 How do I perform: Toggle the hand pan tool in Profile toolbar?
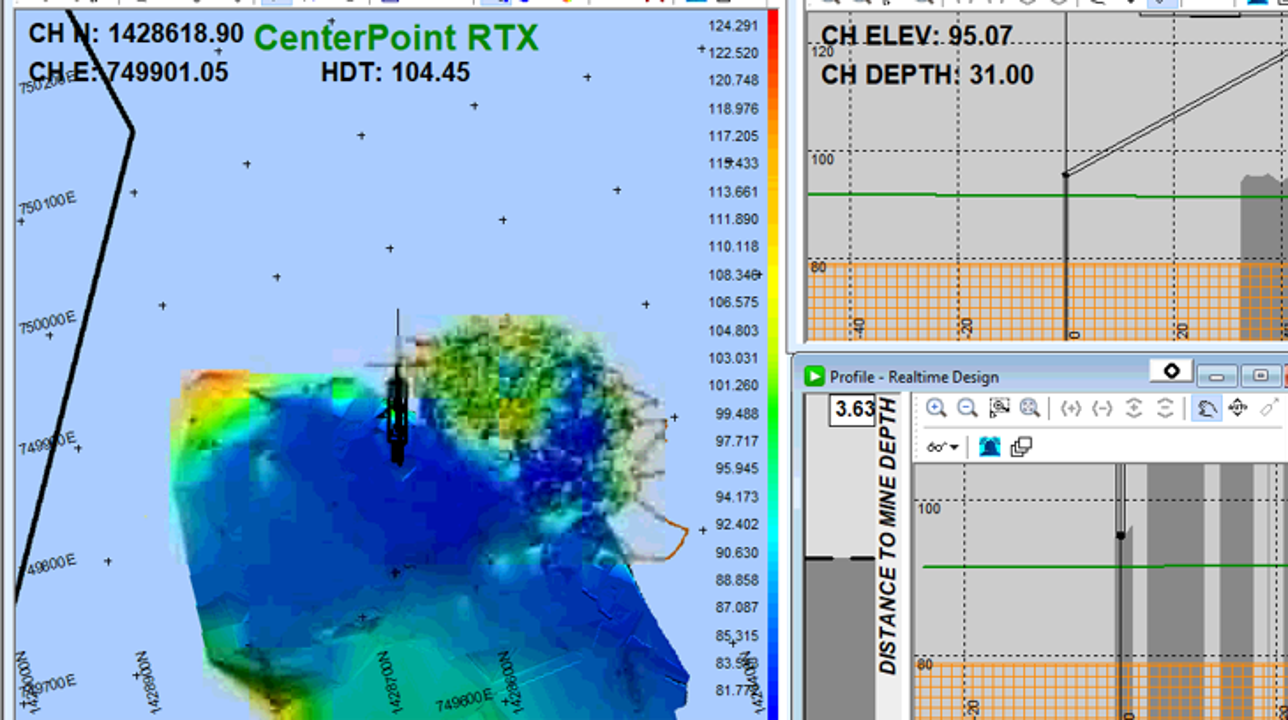[1207, 408]
